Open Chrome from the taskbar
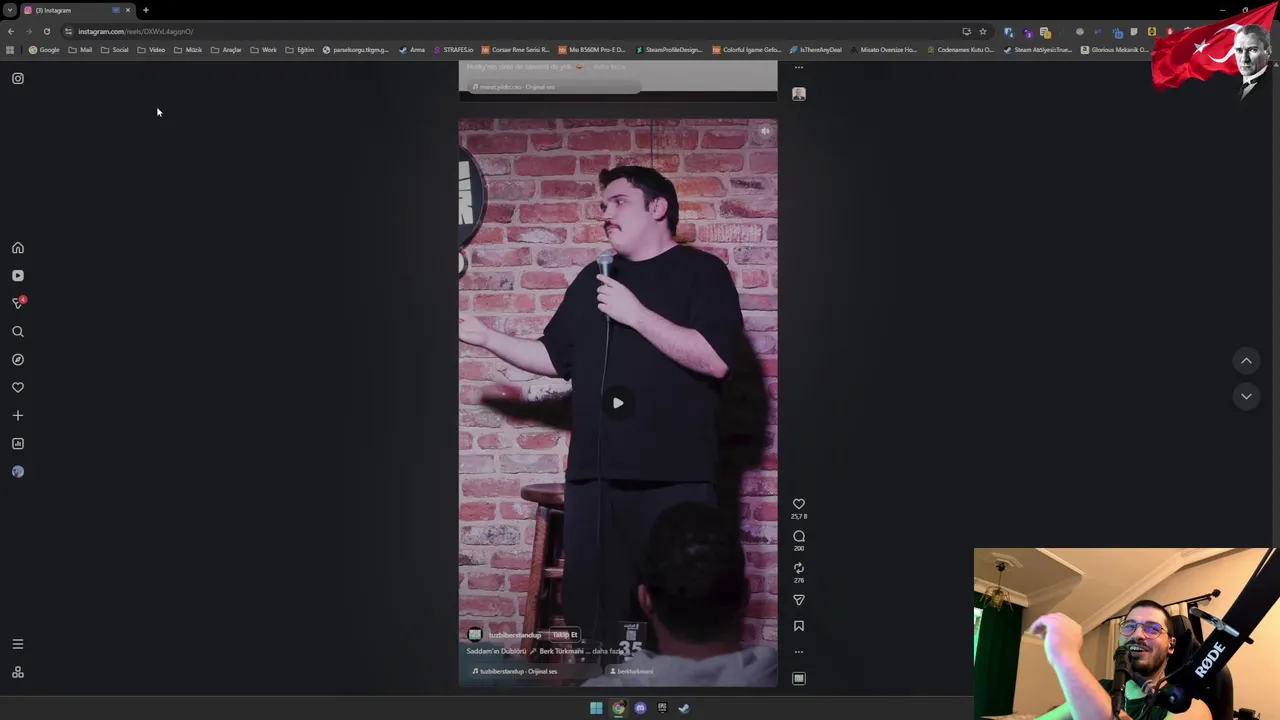The width and height of the screenshot is (1280, 720). (x=618, y=708)
